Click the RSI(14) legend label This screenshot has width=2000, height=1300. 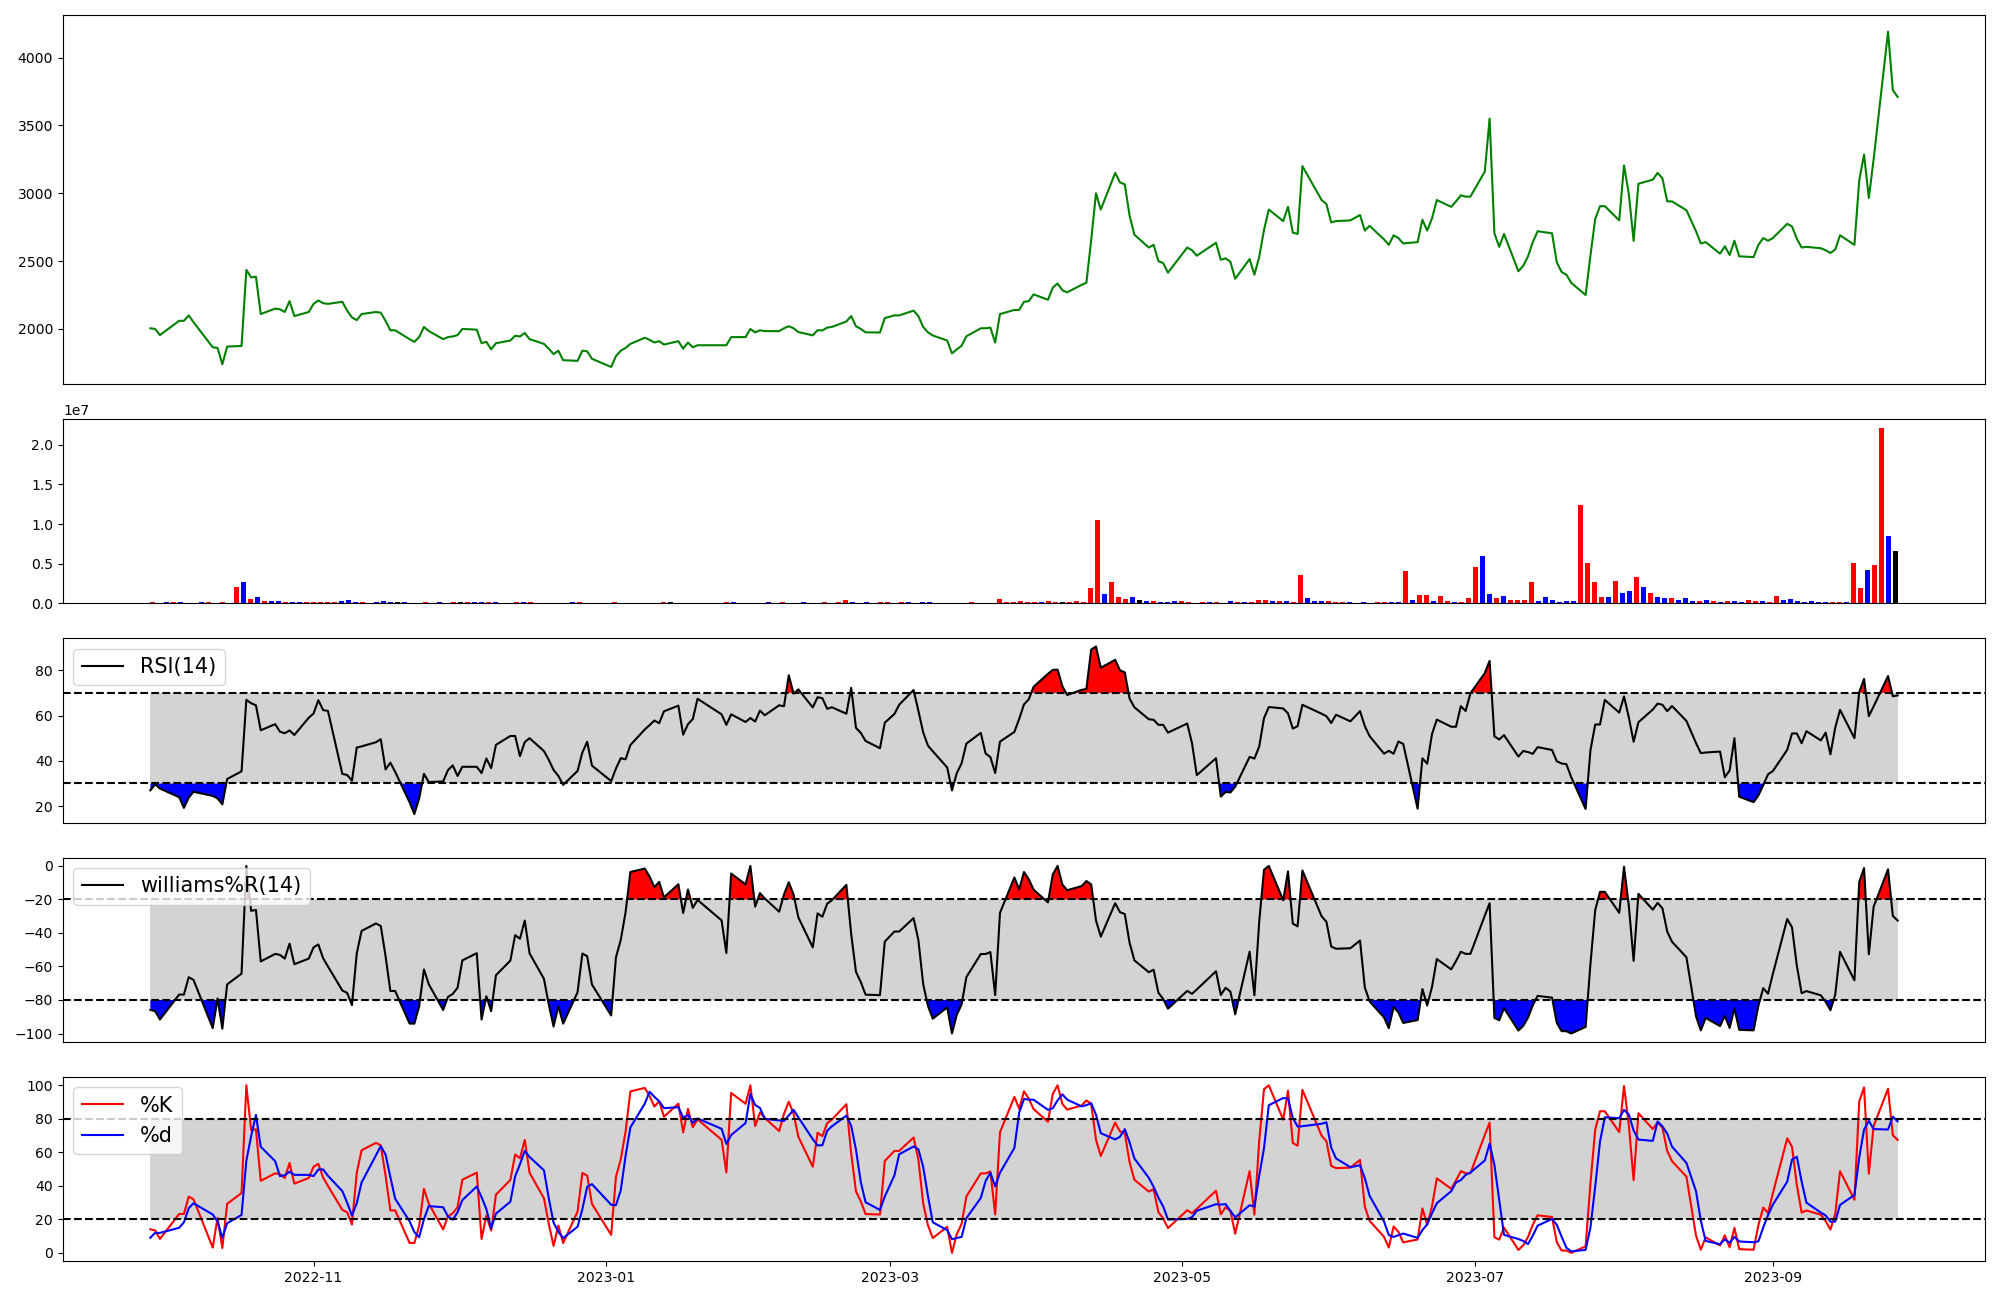pos(177,666)
